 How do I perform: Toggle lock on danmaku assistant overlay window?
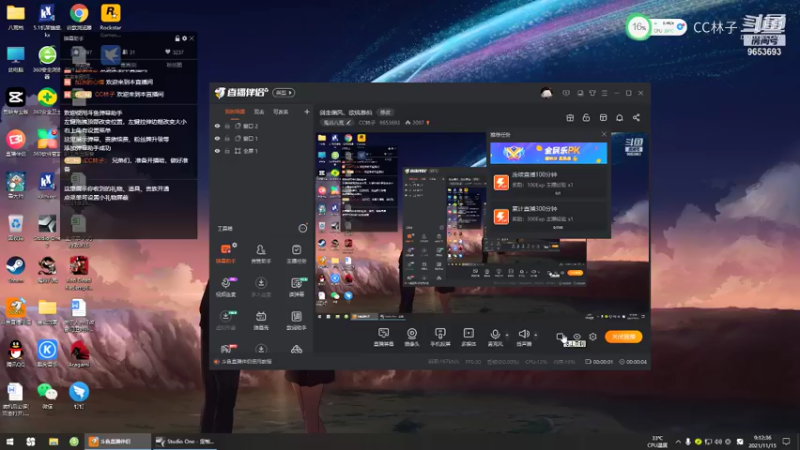click(177, 38)
